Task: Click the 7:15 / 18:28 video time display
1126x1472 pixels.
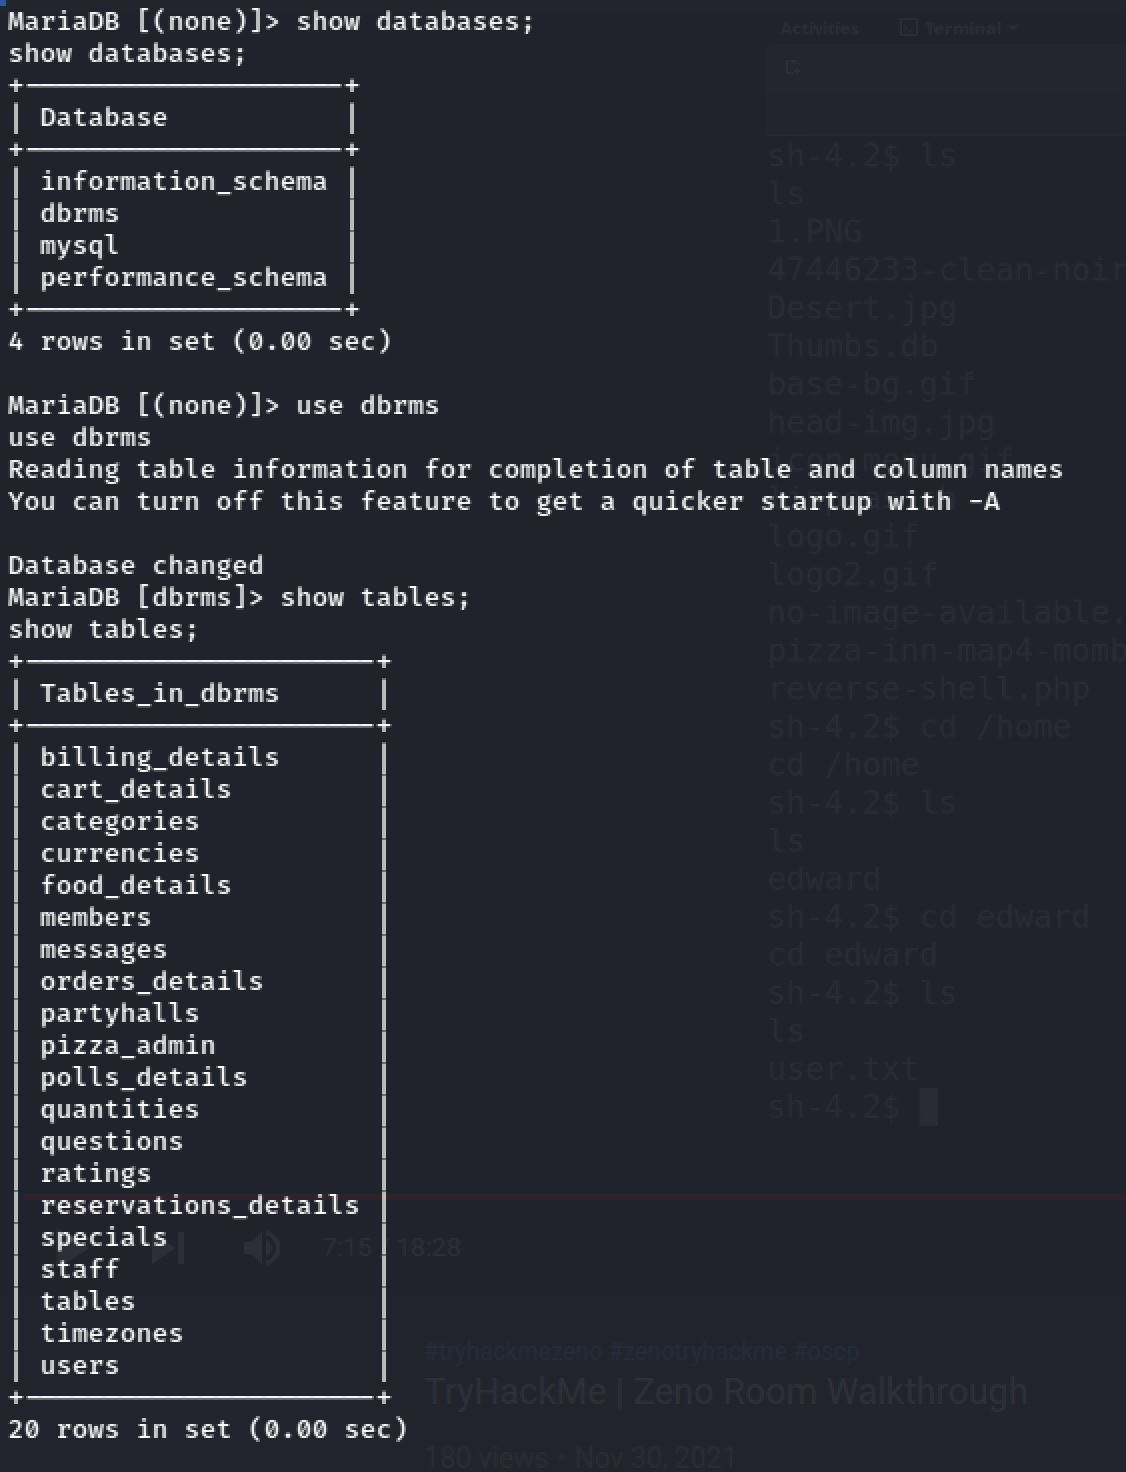Action: (391, 1247)
